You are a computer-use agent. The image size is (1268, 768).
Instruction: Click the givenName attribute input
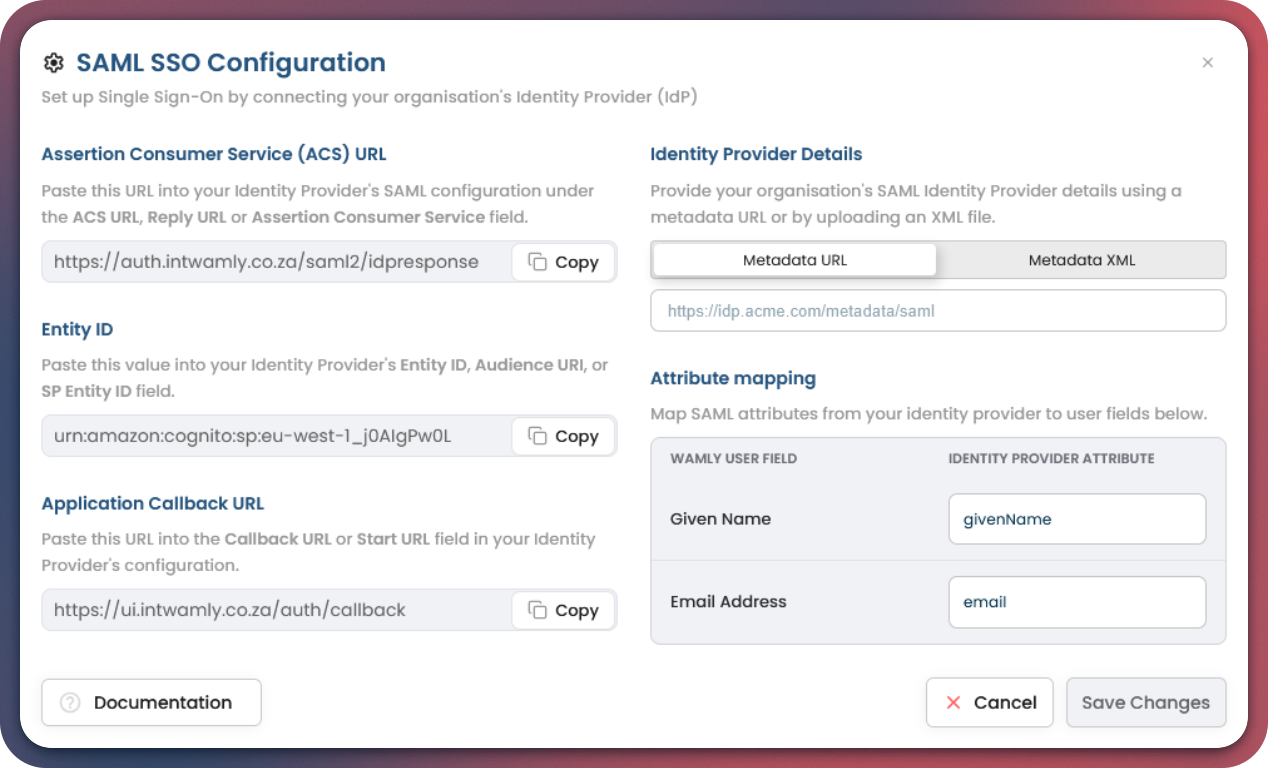(x=1076, y=519)
